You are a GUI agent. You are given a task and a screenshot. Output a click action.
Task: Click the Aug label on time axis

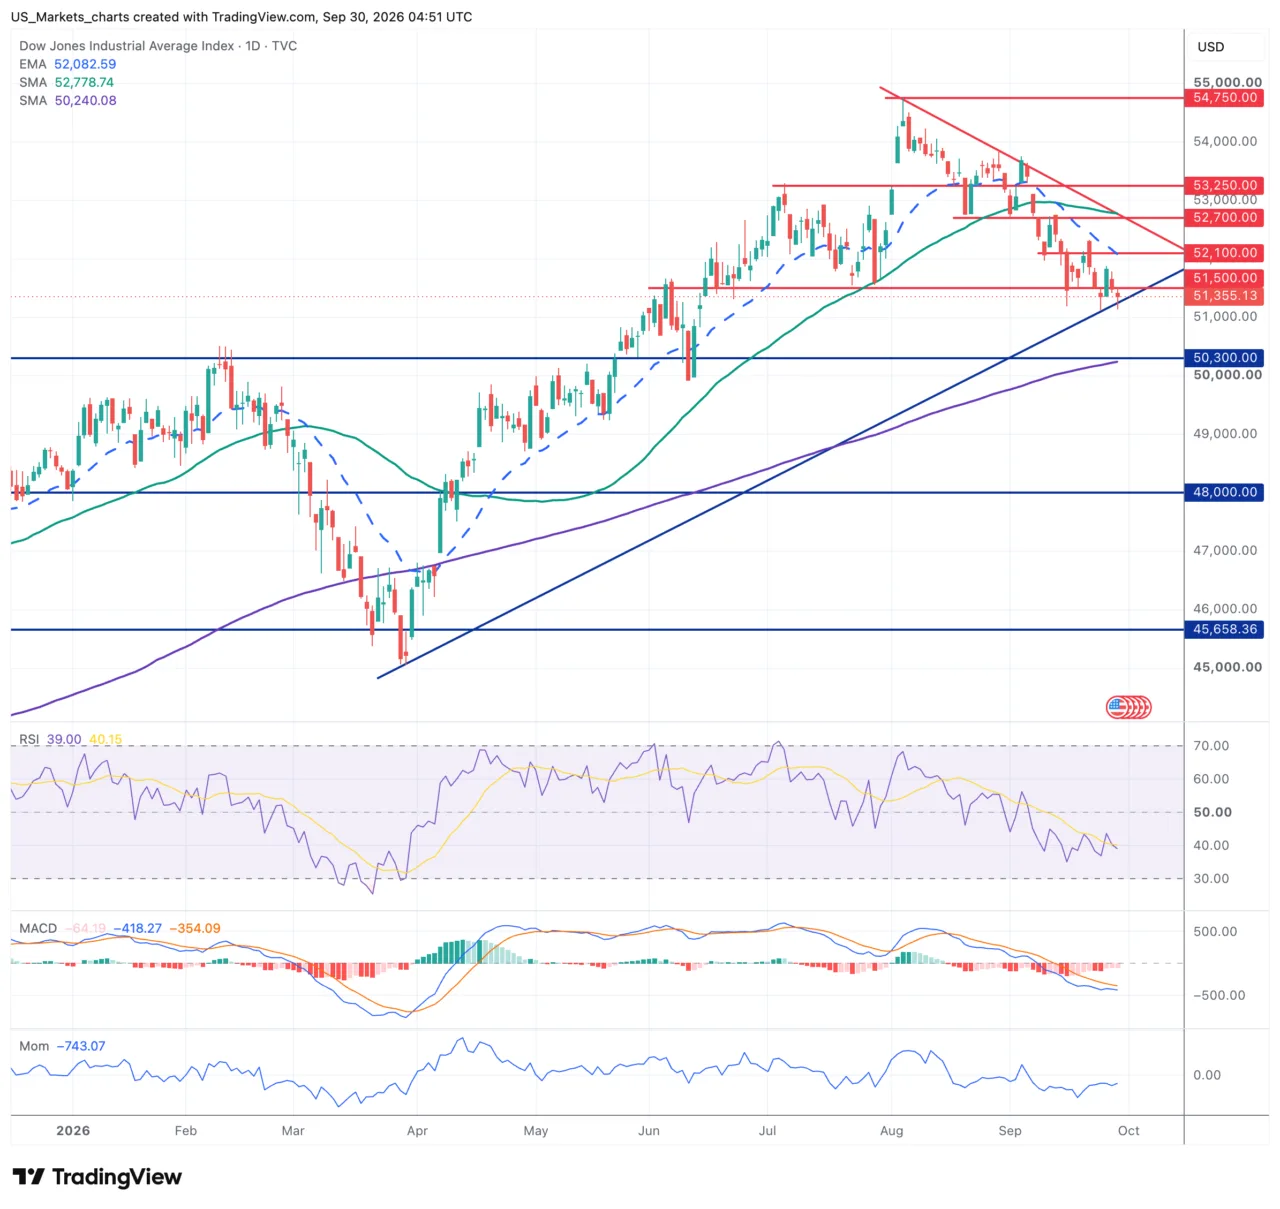pyautogui.click(x=892, y=1130)
